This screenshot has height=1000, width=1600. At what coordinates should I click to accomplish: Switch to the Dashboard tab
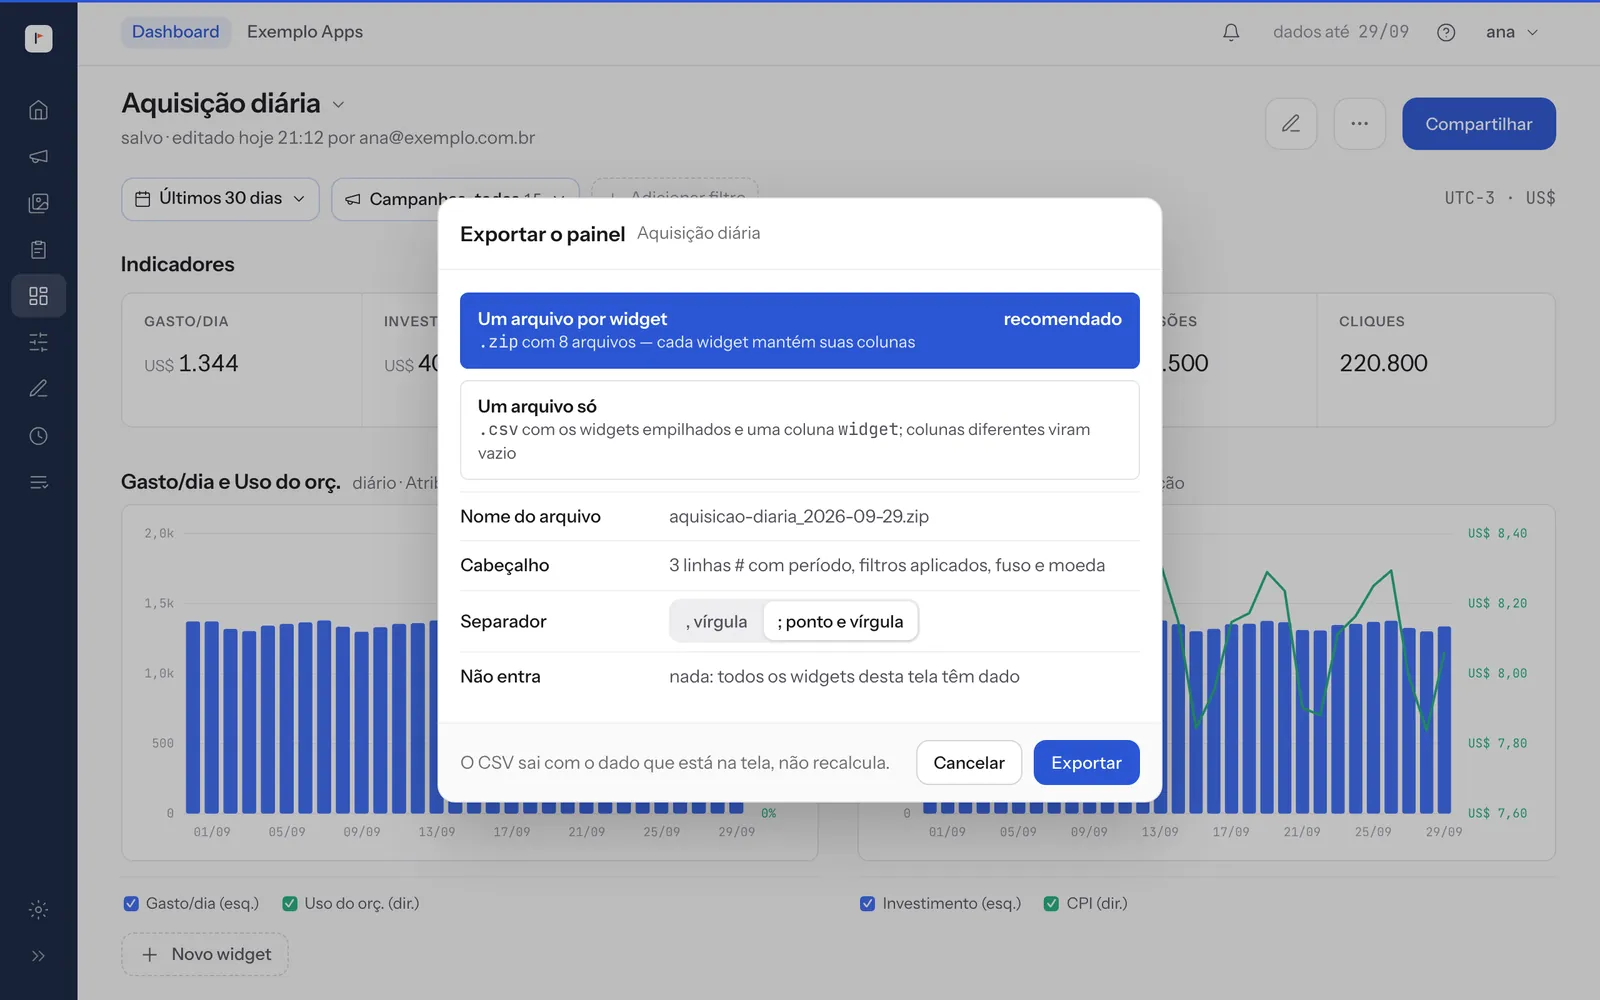coord(176,32)
